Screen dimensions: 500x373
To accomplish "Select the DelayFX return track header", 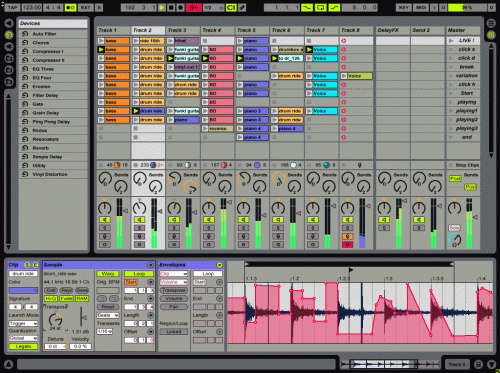I will pos(393,30).
